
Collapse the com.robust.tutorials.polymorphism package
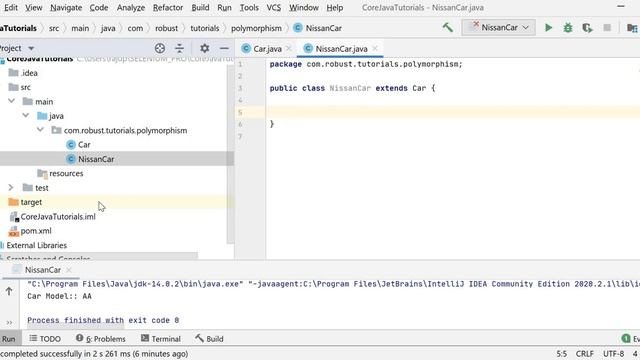(x=40, y=130)
